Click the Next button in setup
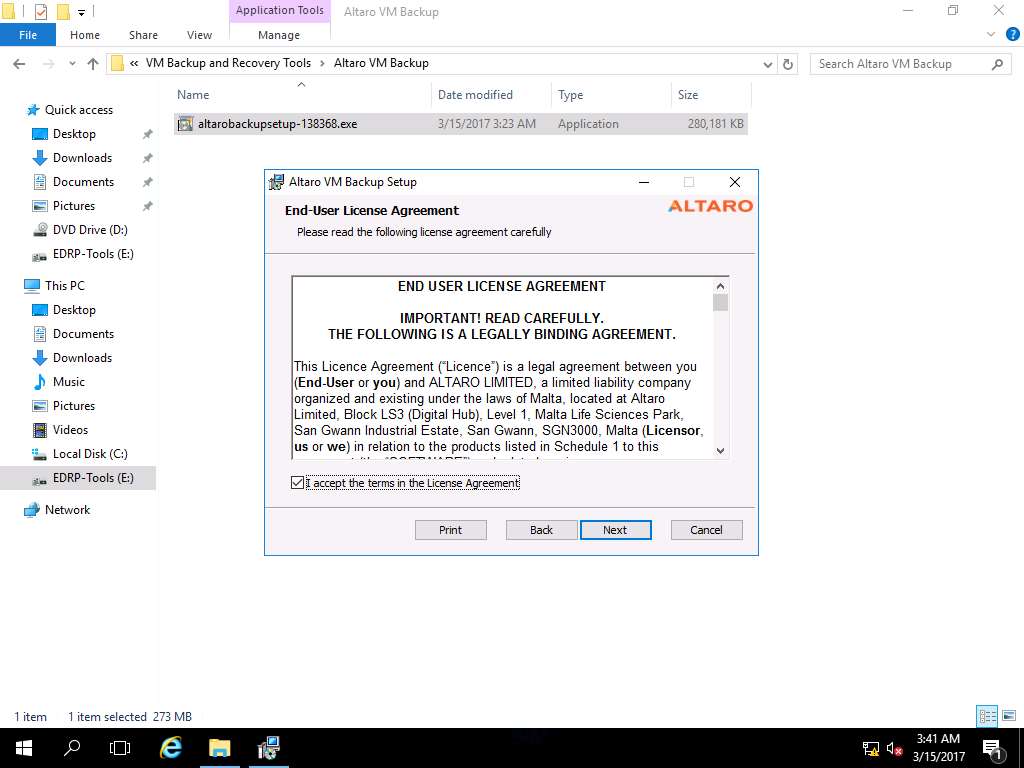 coord(615,530)
